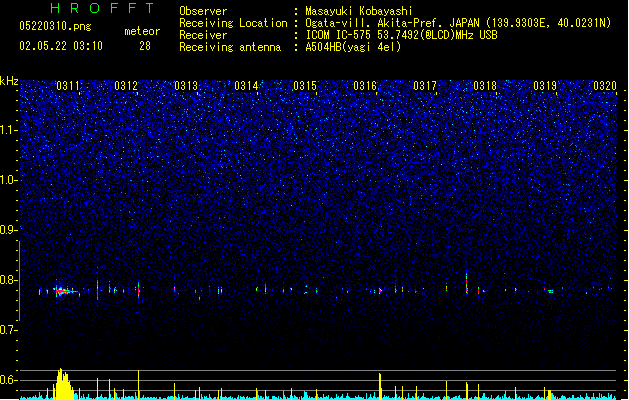Click the Receiving Location label

coord(233,23)
